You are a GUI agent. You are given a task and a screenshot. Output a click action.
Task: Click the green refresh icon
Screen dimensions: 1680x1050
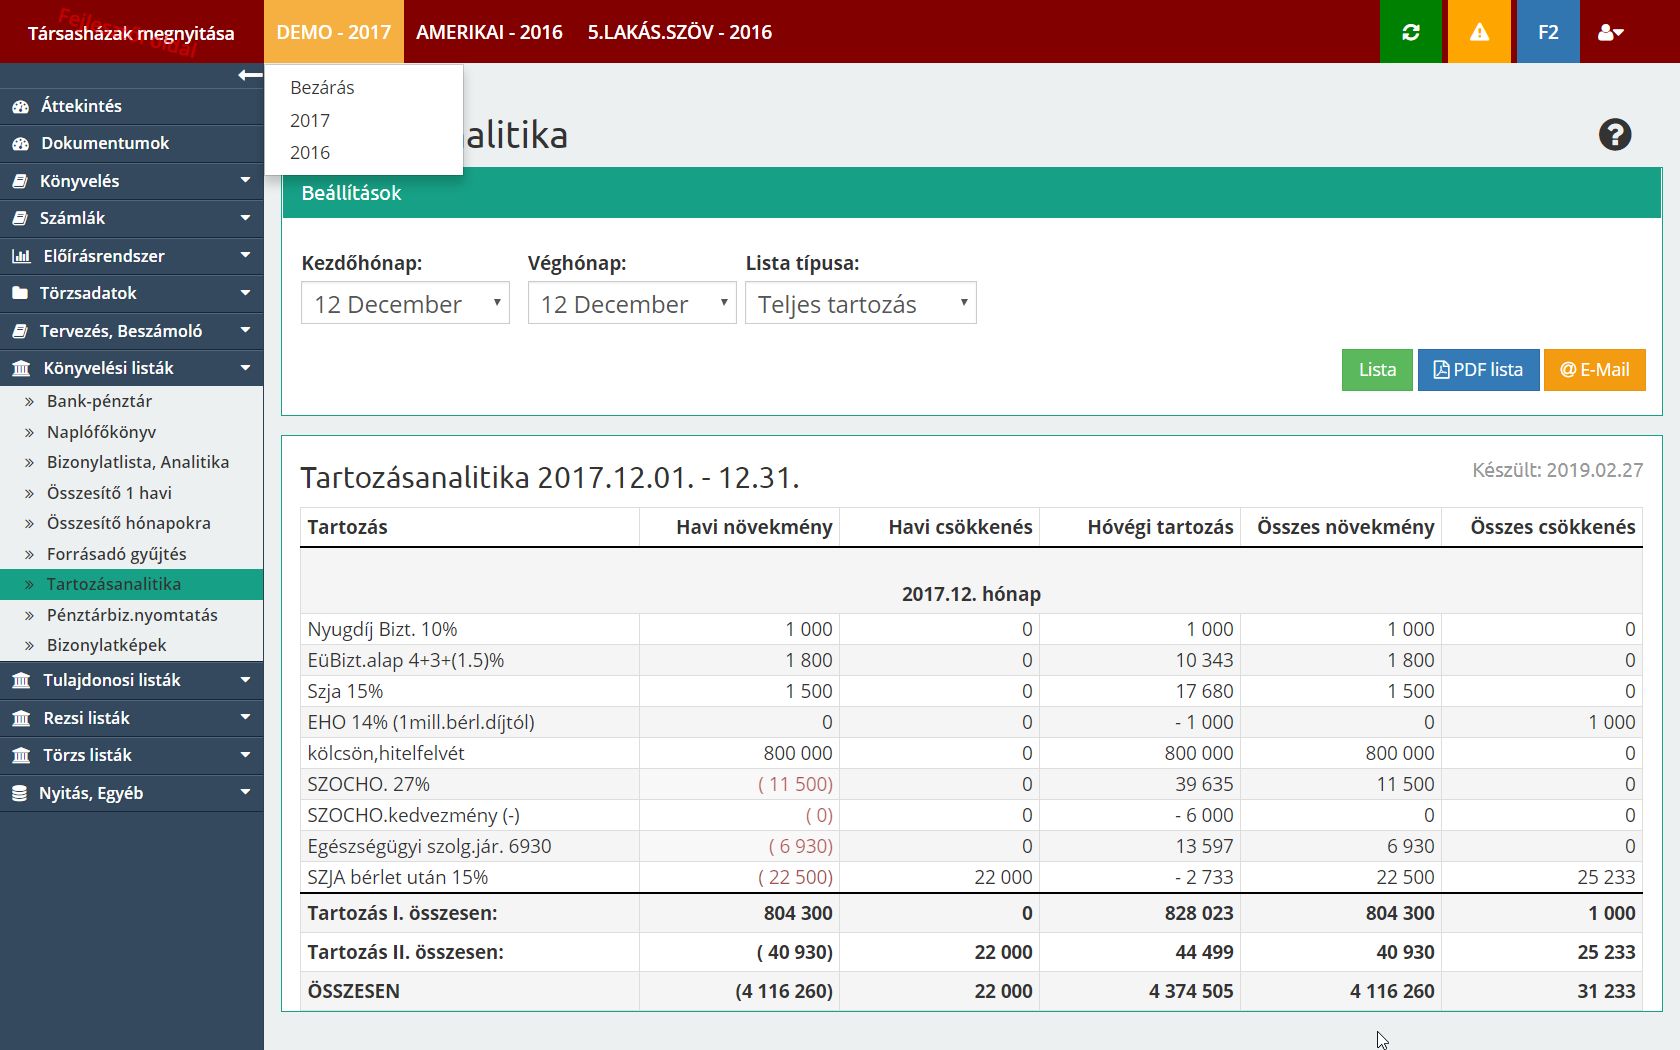pyautogui.click(x=1410, y=32)
